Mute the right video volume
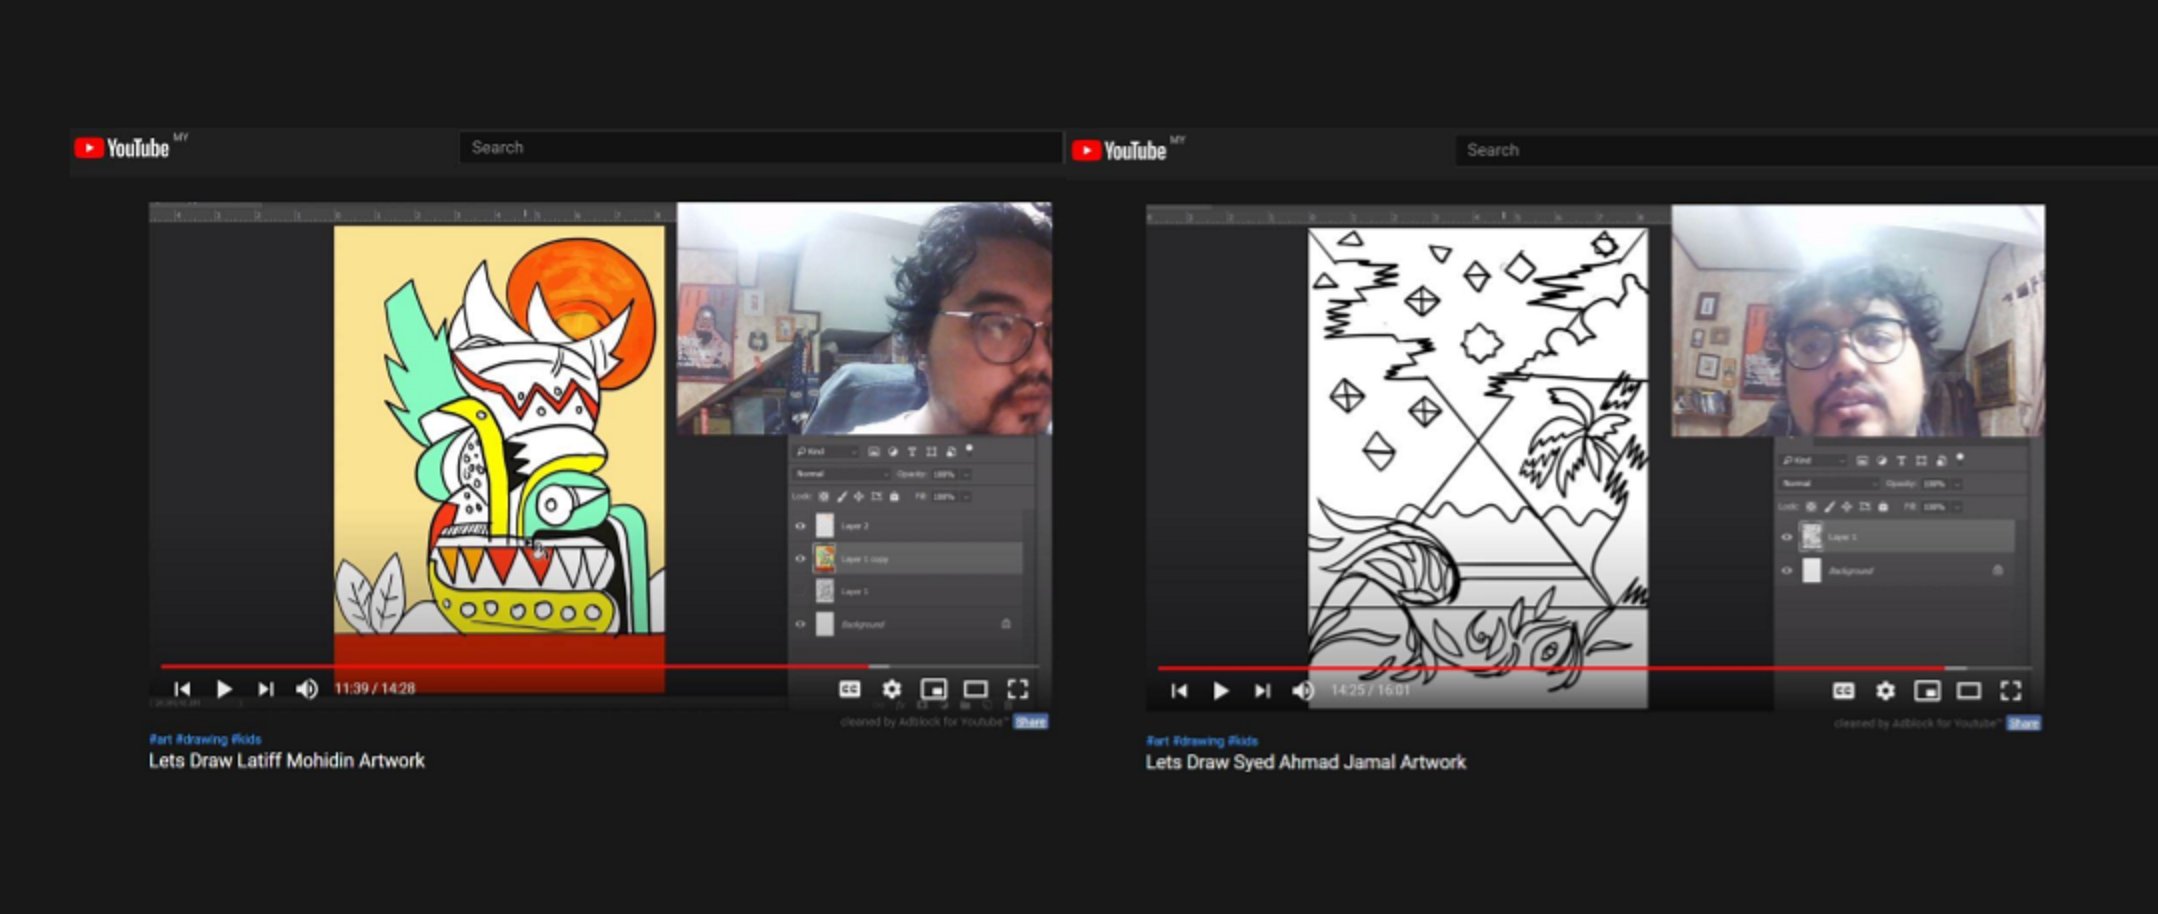The image size is (2158, 914). [x=1303, y=691]
